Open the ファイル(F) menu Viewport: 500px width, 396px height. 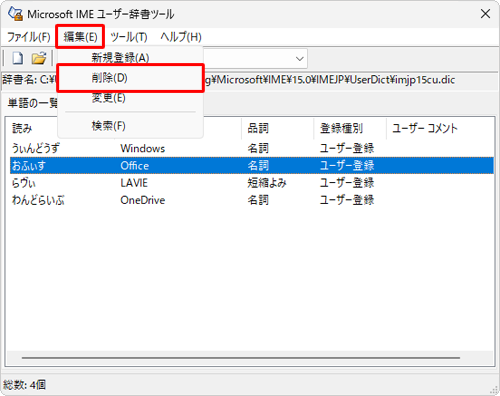click(x=29, y=37)
